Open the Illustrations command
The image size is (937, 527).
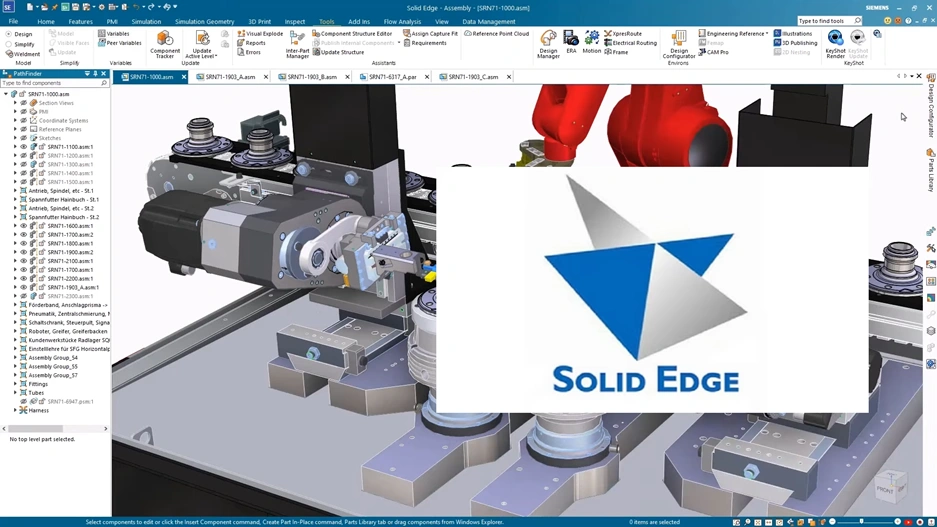(793, 33)
